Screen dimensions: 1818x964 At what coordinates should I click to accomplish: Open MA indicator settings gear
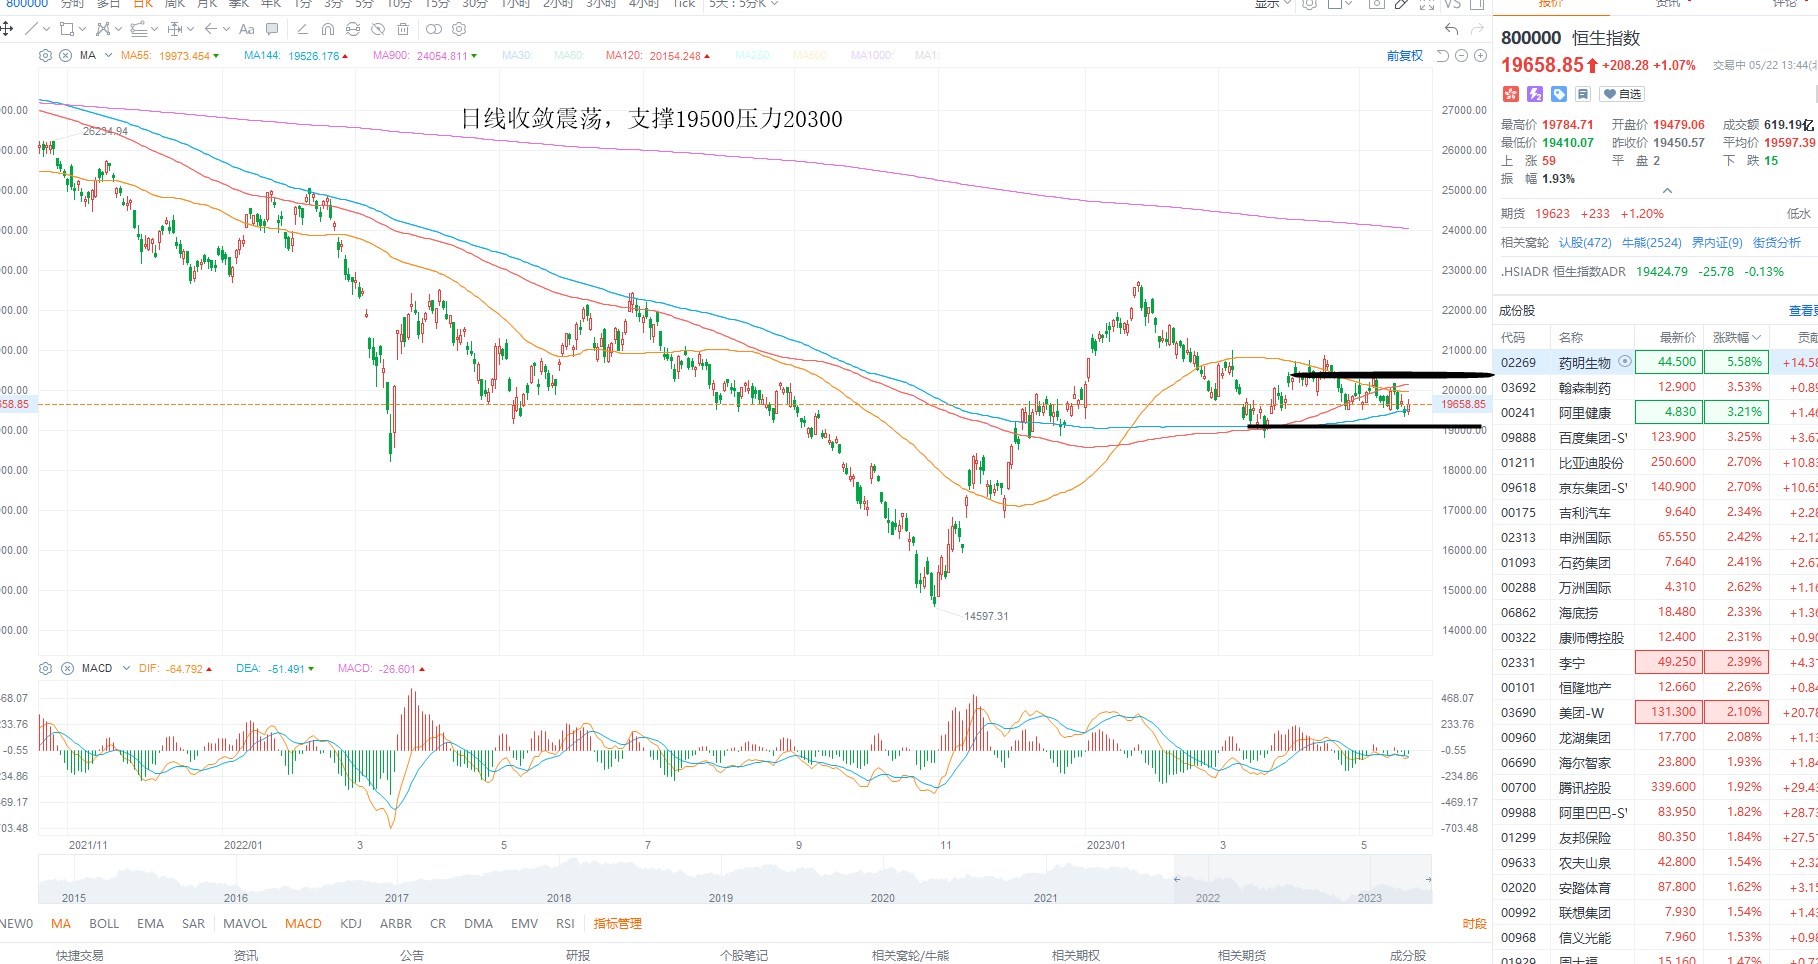pyautogui.click(x=45, y=56)
